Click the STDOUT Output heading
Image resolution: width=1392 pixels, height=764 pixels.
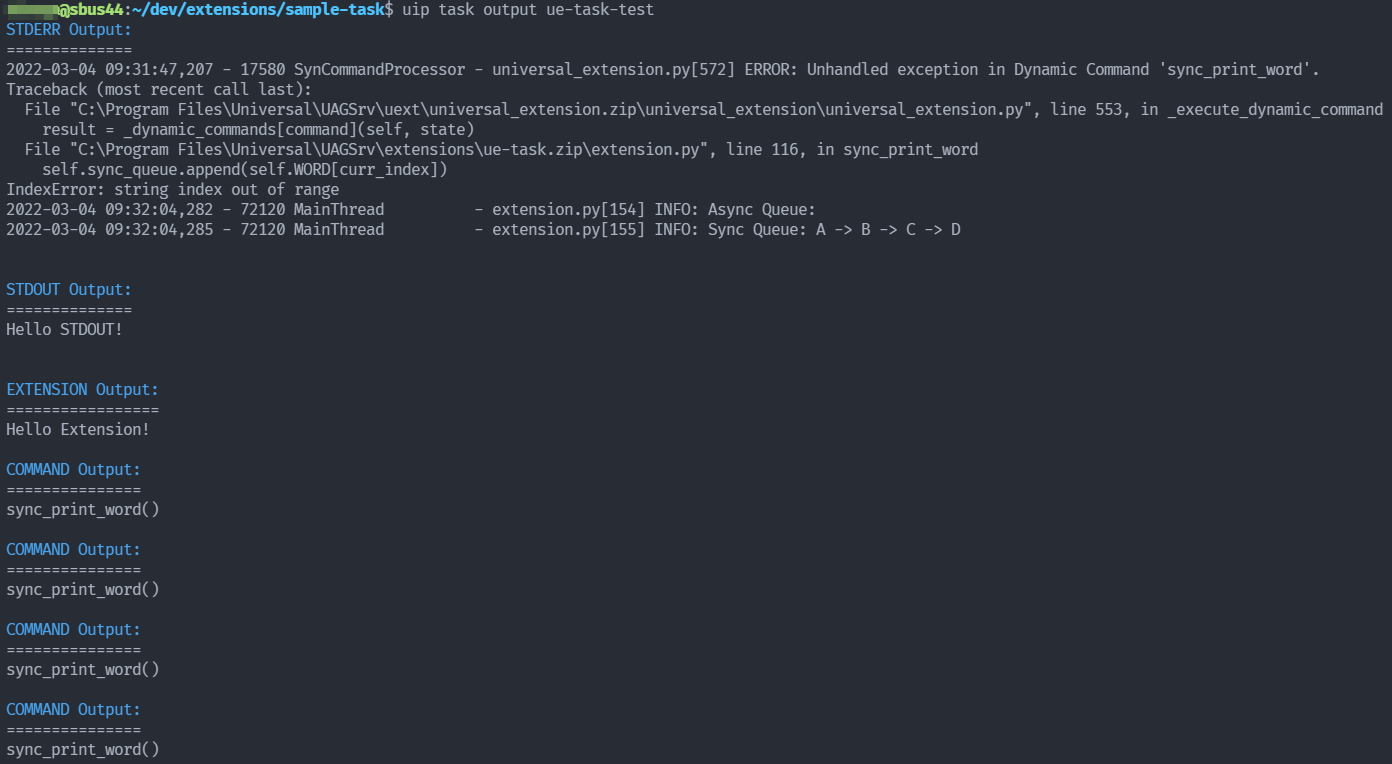coord(69,289)
